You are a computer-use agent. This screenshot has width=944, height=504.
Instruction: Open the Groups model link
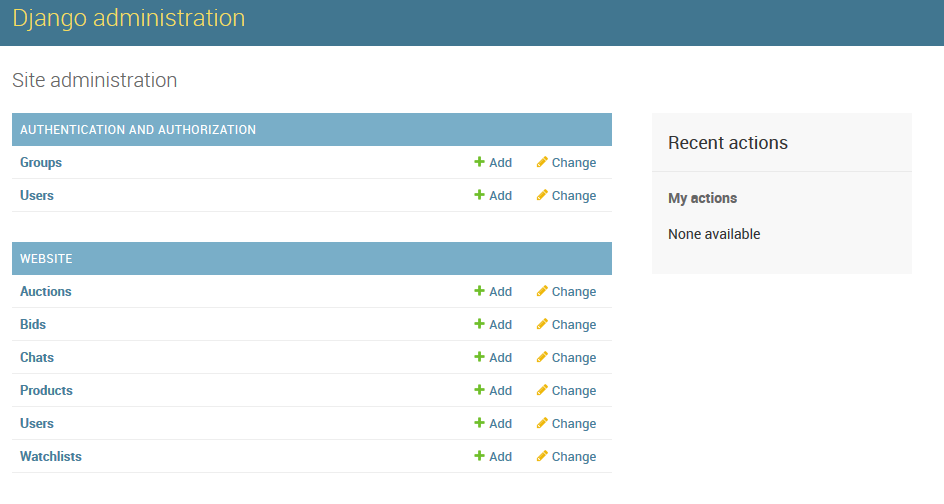pos(41,163)
